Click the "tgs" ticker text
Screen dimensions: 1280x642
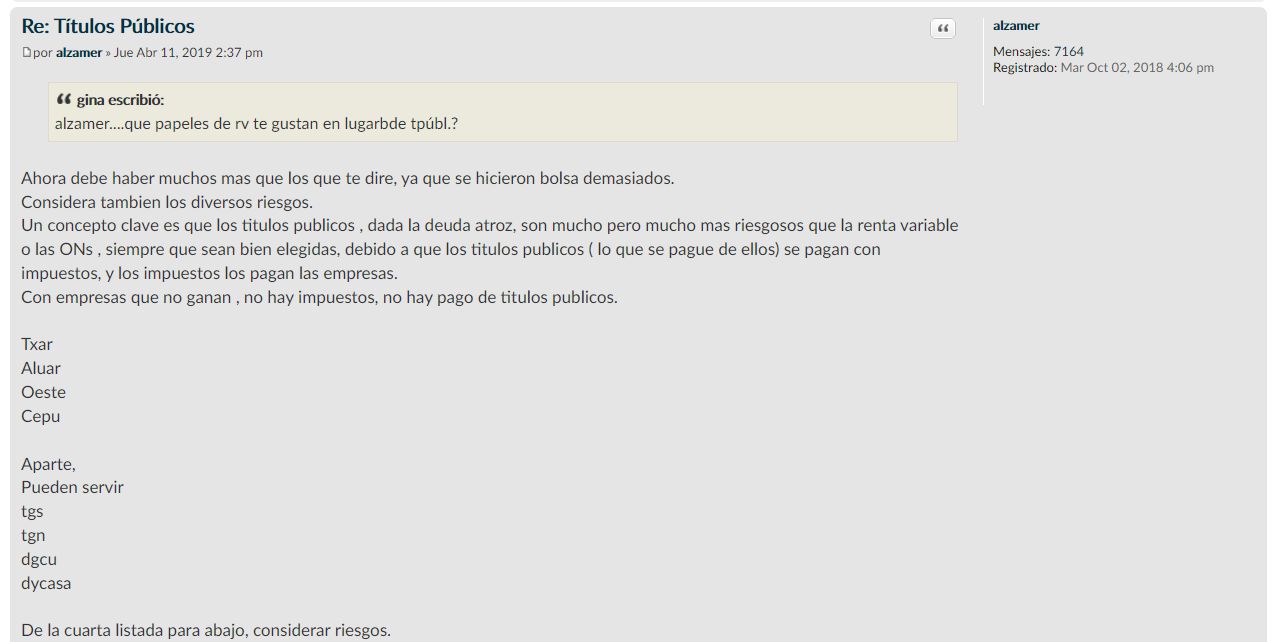pos(32,512)
